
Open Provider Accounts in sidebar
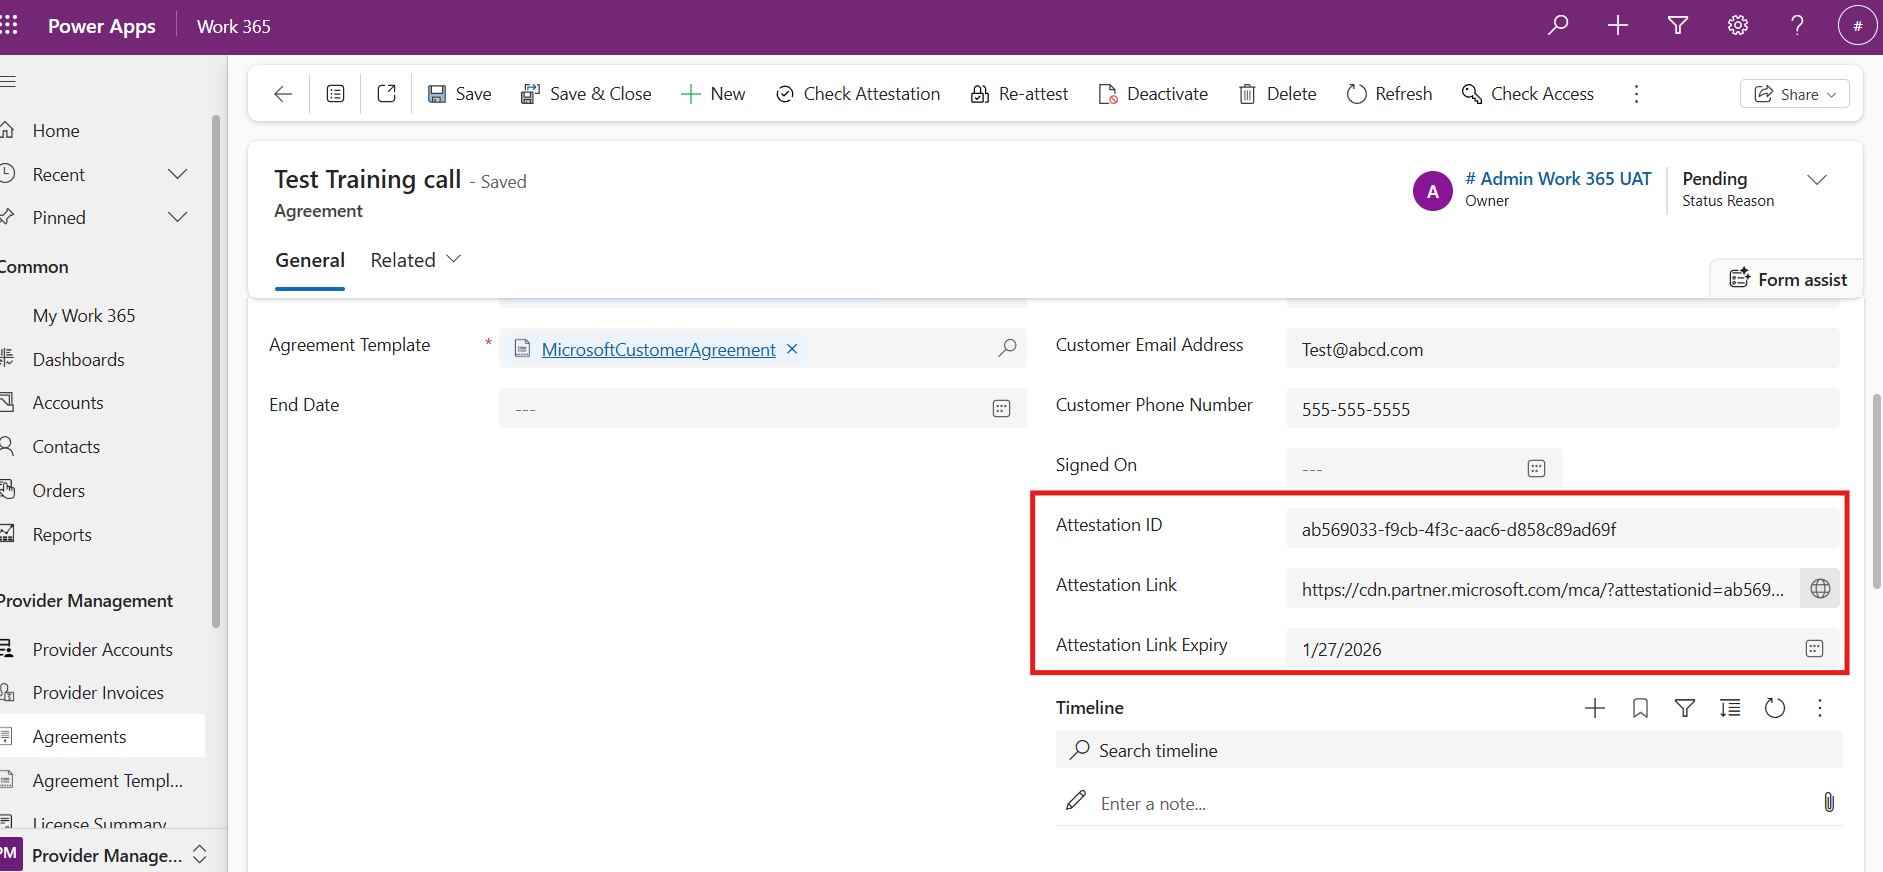click(x=102, y=650)
